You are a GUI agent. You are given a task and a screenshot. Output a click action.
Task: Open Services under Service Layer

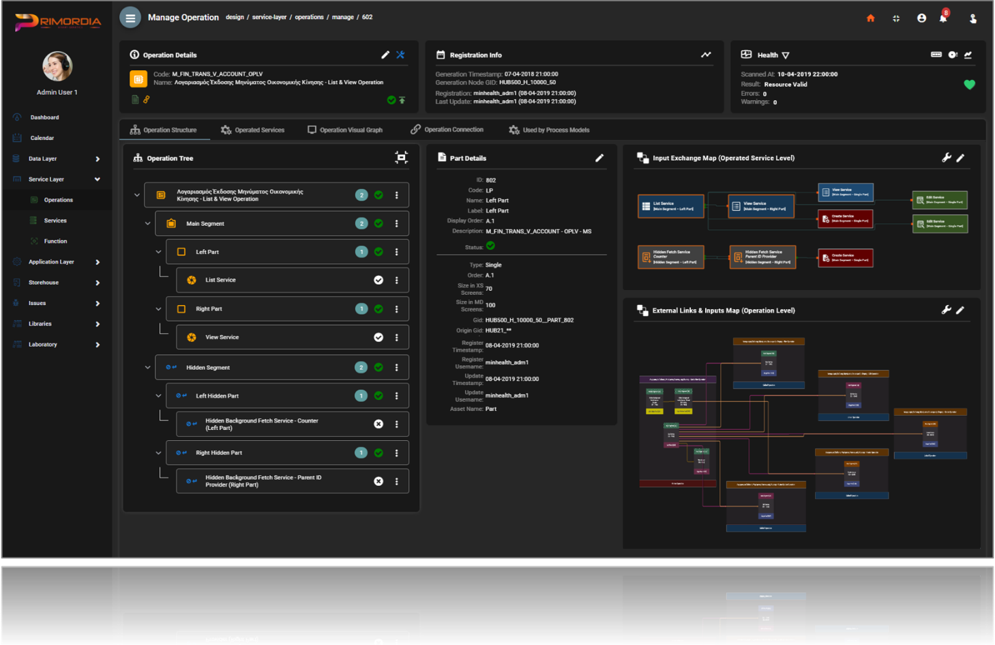[x=55, y=220]
